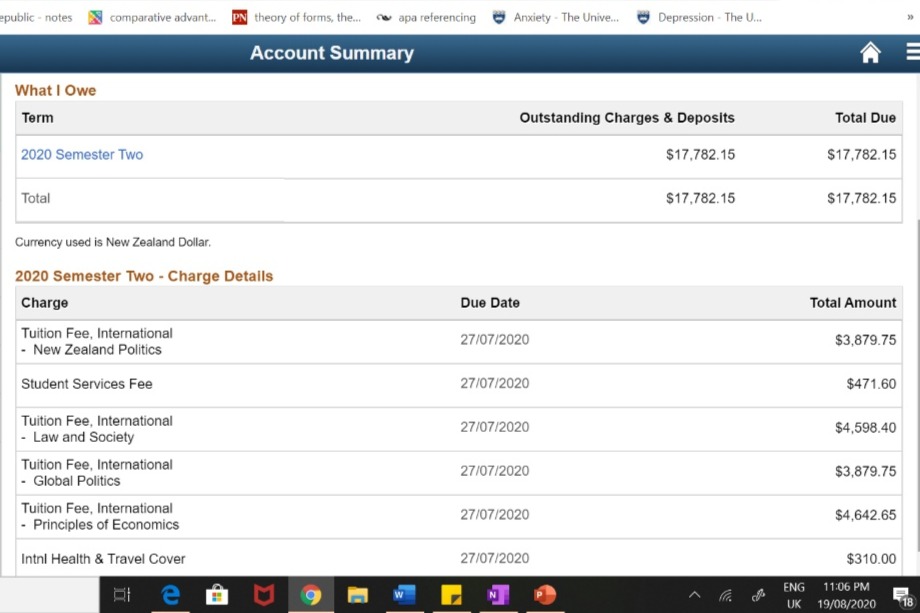Open the hamburger navigation menu

pos(913,52)
